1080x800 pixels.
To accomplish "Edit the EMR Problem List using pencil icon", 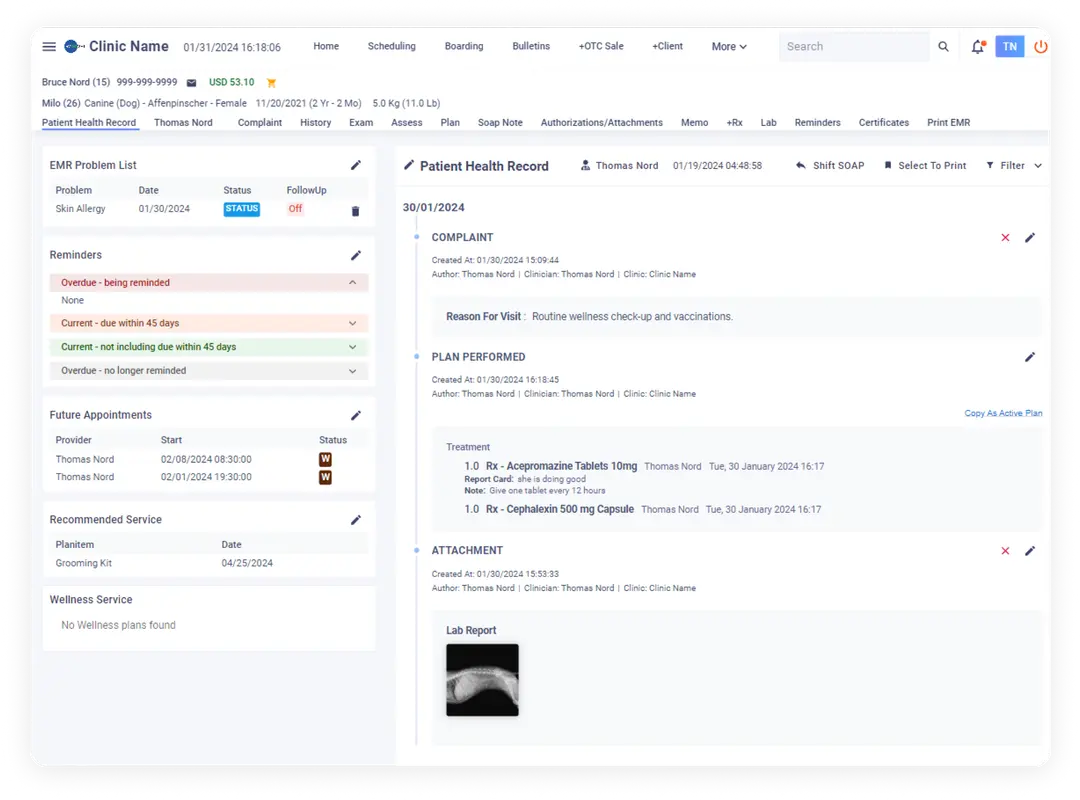I will pos(356,165).
